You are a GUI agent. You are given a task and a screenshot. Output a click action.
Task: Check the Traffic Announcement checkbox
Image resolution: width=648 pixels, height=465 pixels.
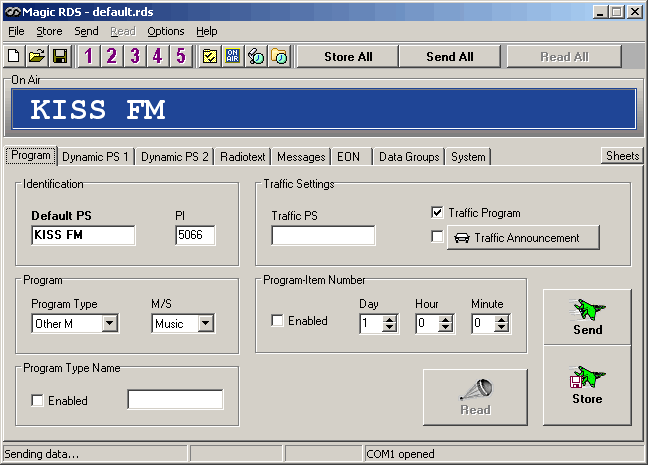(x=437, y=236)
